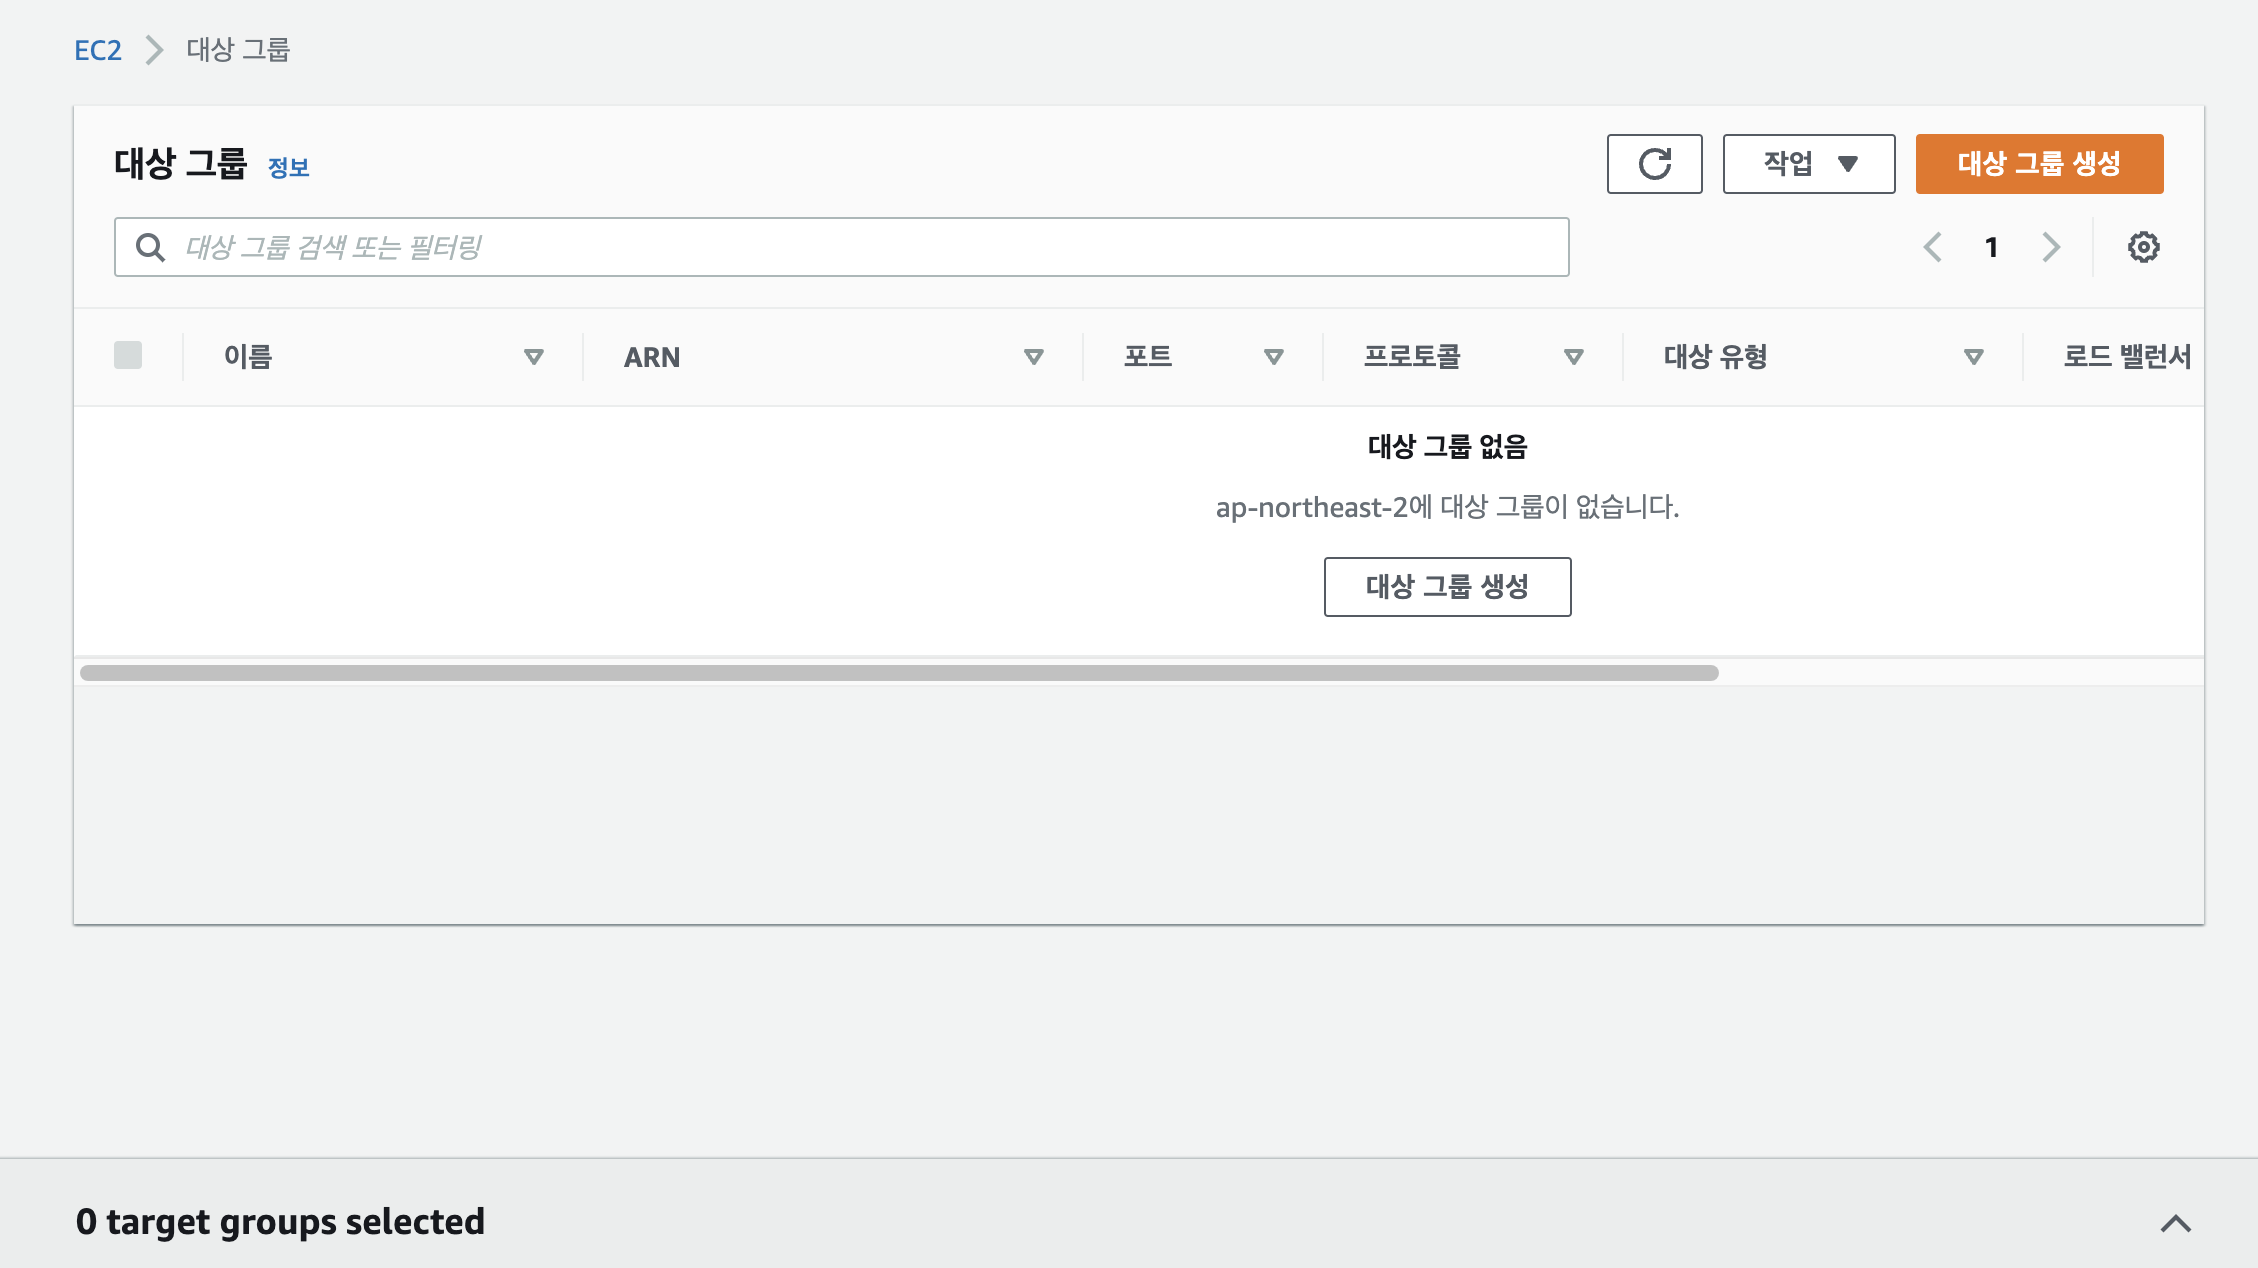Open 정보 info link
The height and width of the screenshot is (1268, 2258).
[x=288, y=168]
